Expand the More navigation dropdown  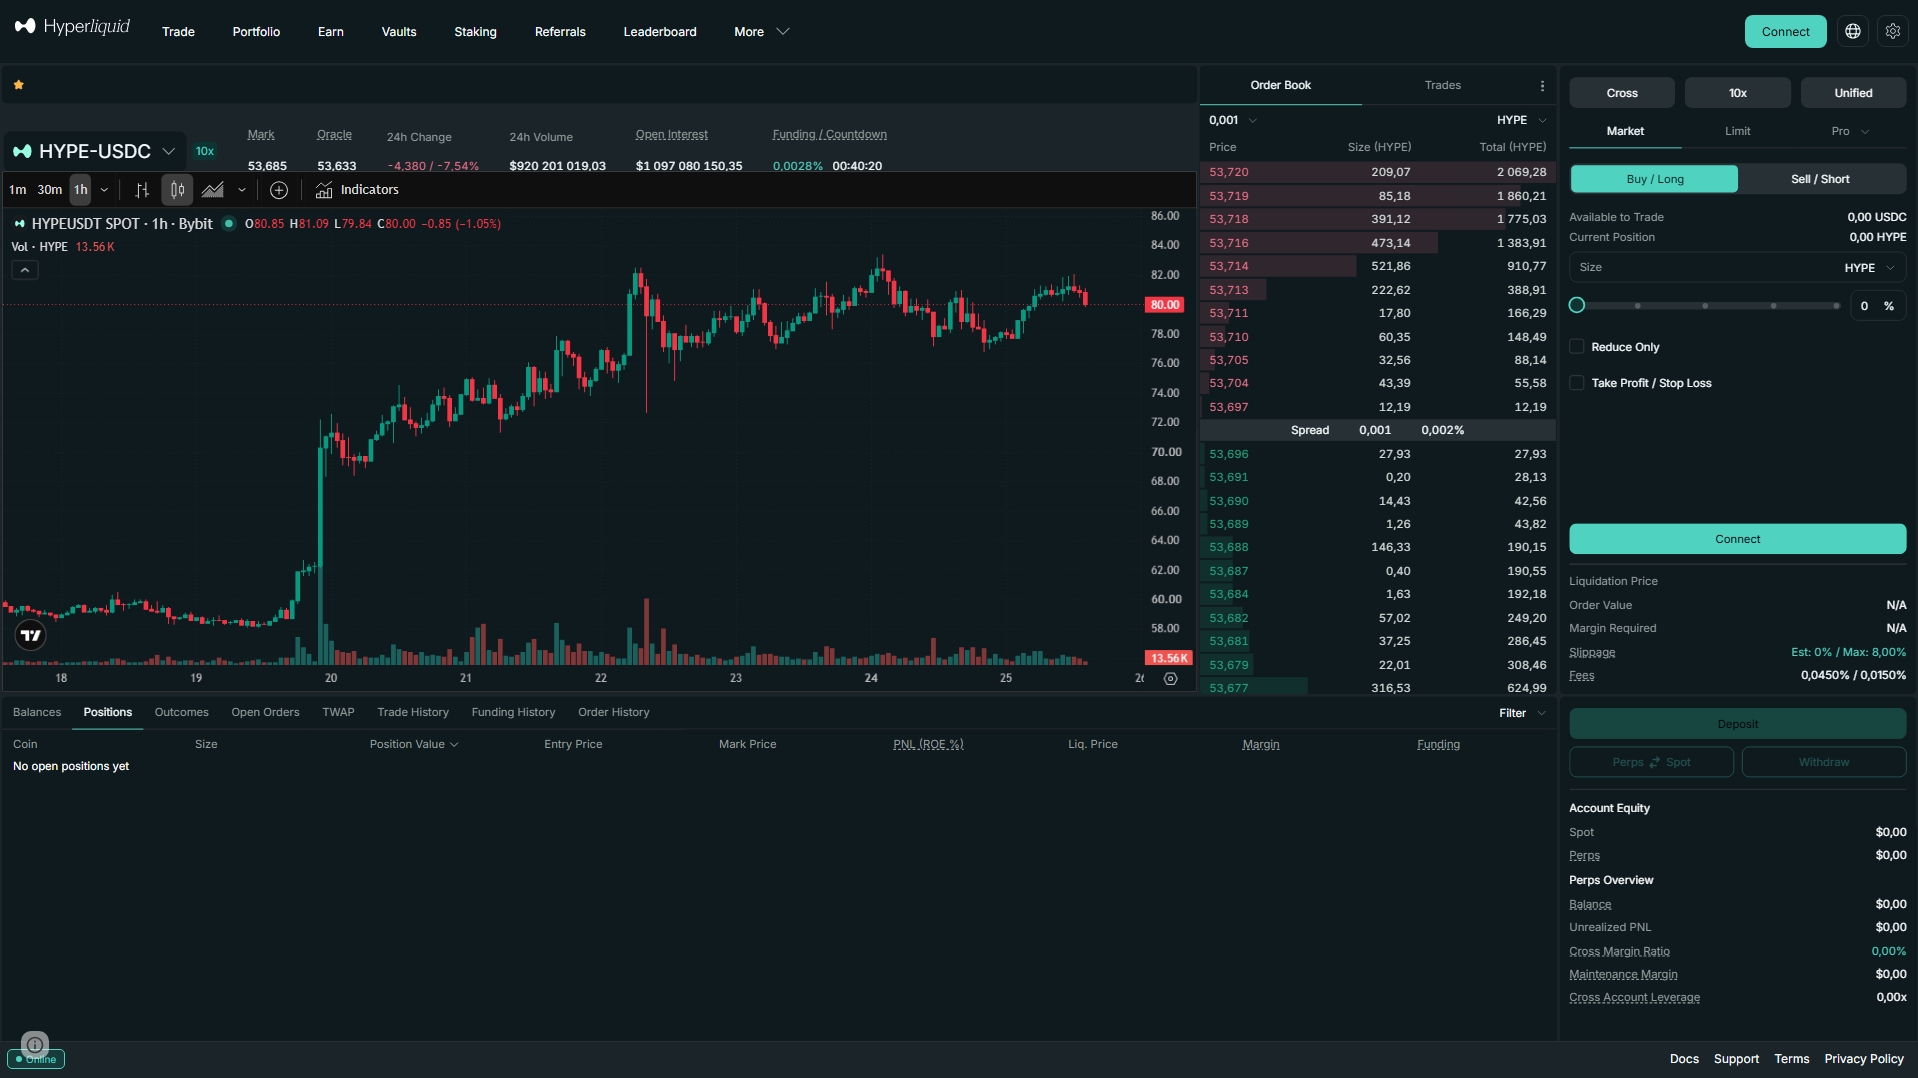tap(762, 32)
